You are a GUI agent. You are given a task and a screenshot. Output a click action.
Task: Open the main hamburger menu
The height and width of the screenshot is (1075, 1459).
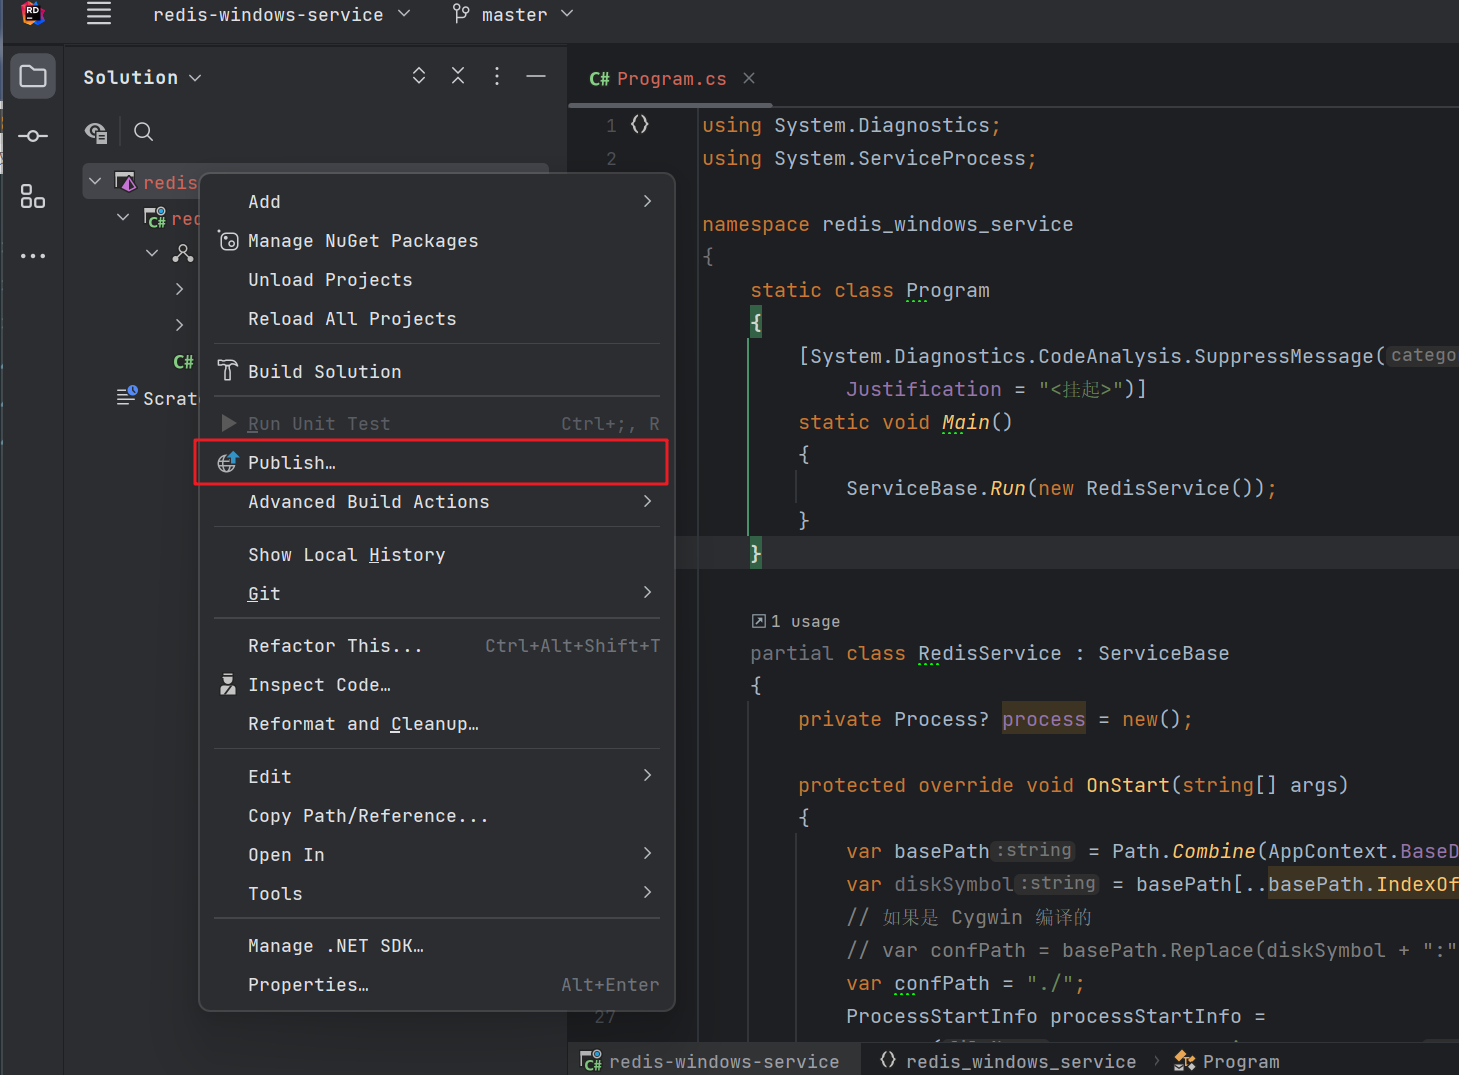coord(98,14)
